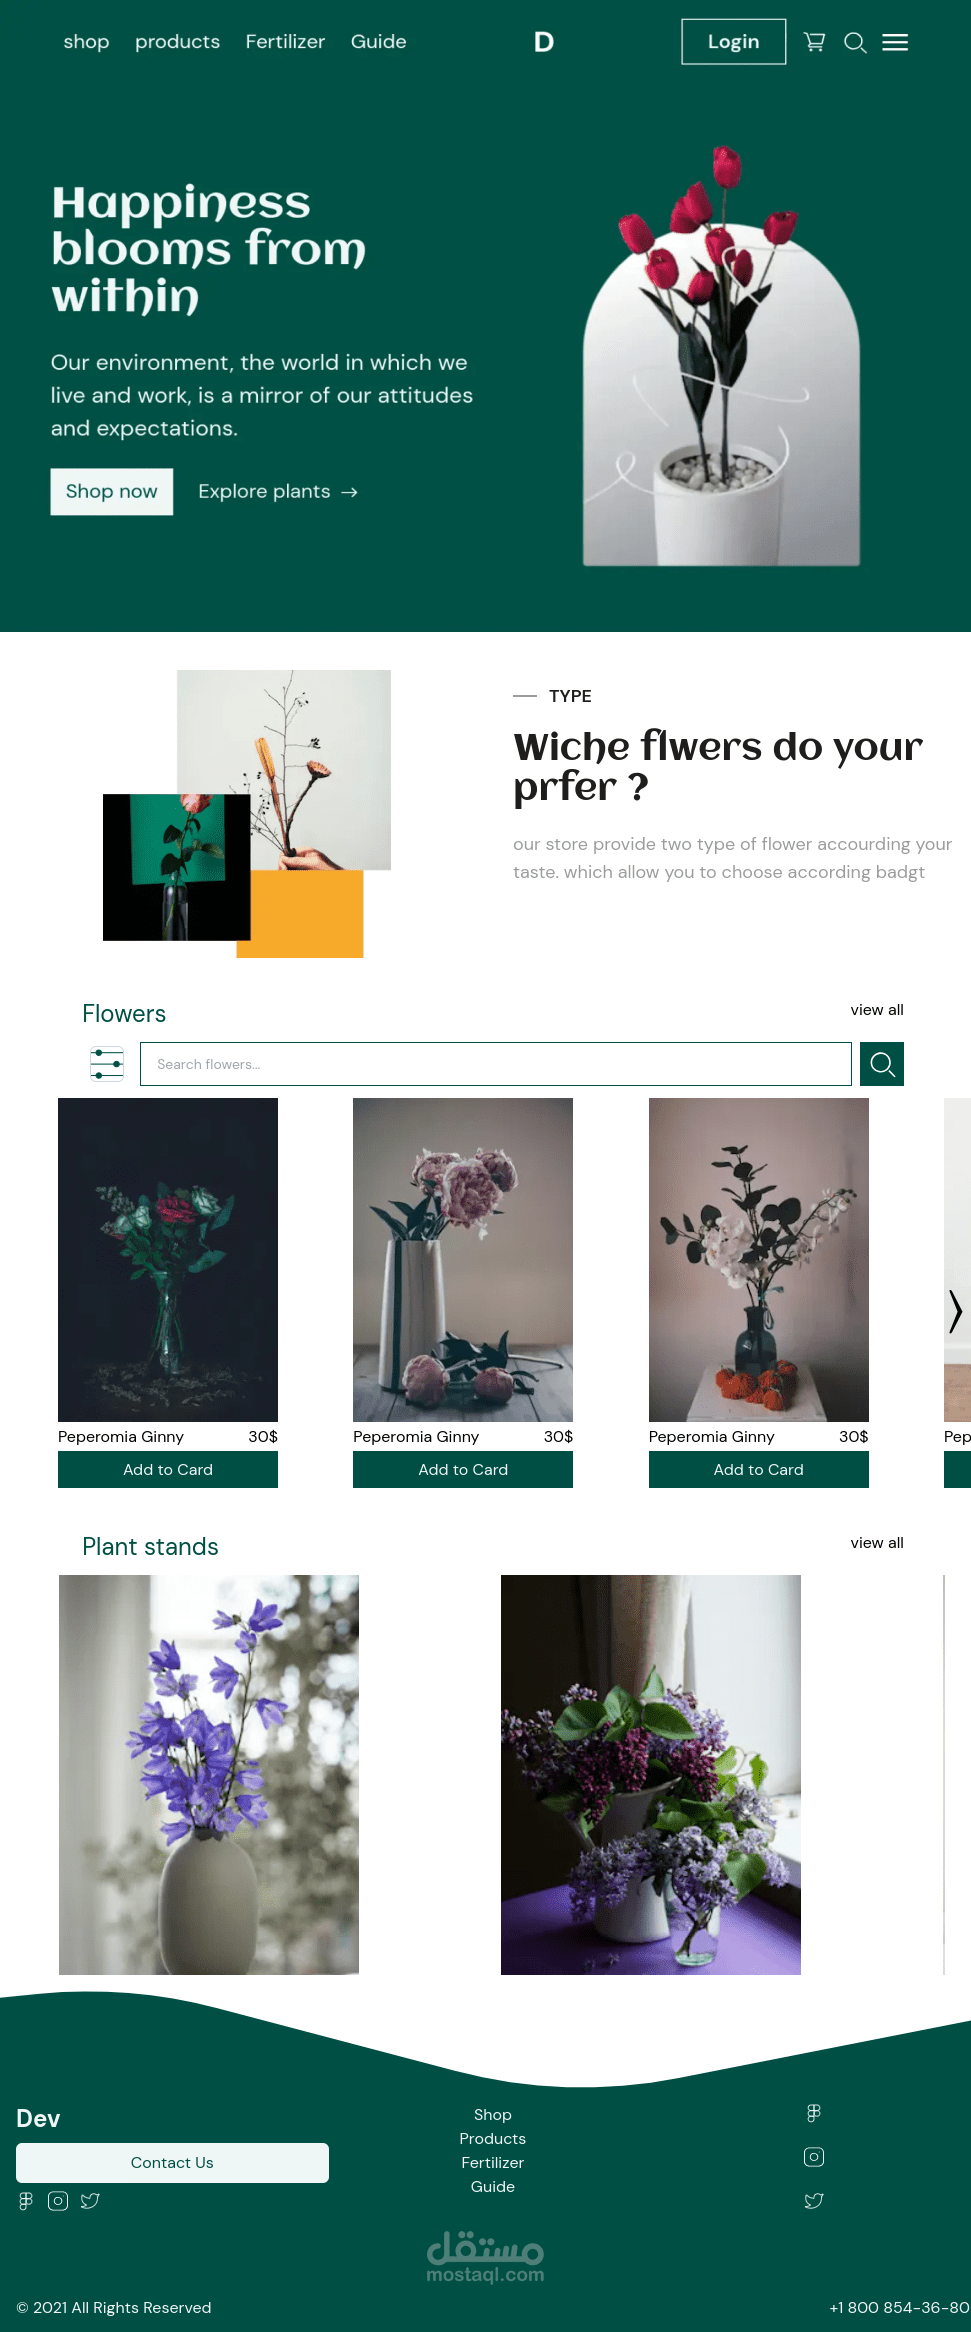This screenshot has width=971, height=2332.
Task: Click the Shop now button
Action: coord(112,492)
